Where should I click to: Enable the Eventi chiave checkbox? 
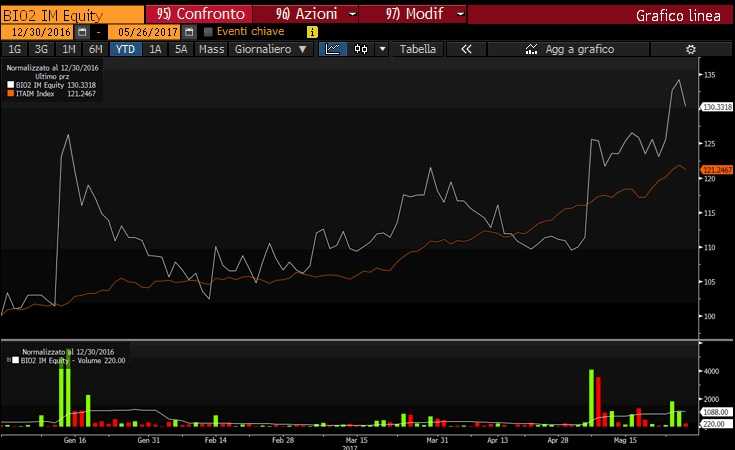point(208,32)
